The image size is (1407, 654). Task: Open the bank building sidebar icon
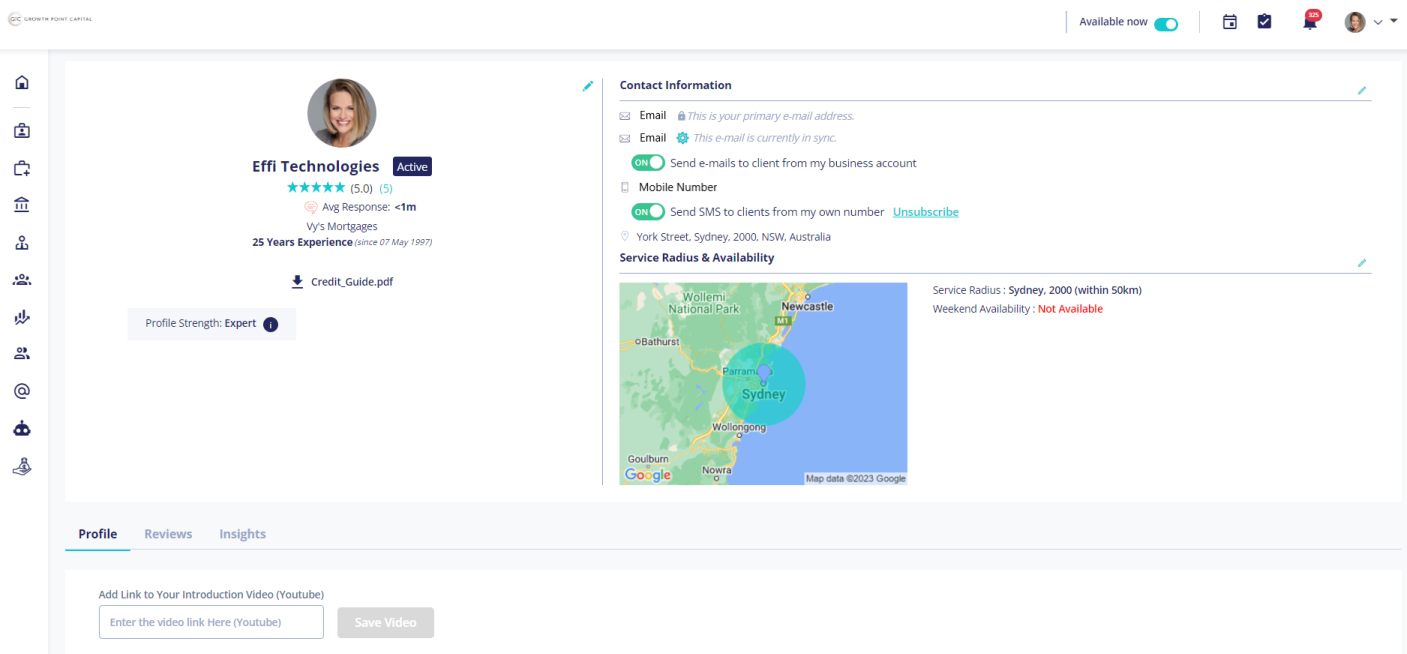[22, 205]
